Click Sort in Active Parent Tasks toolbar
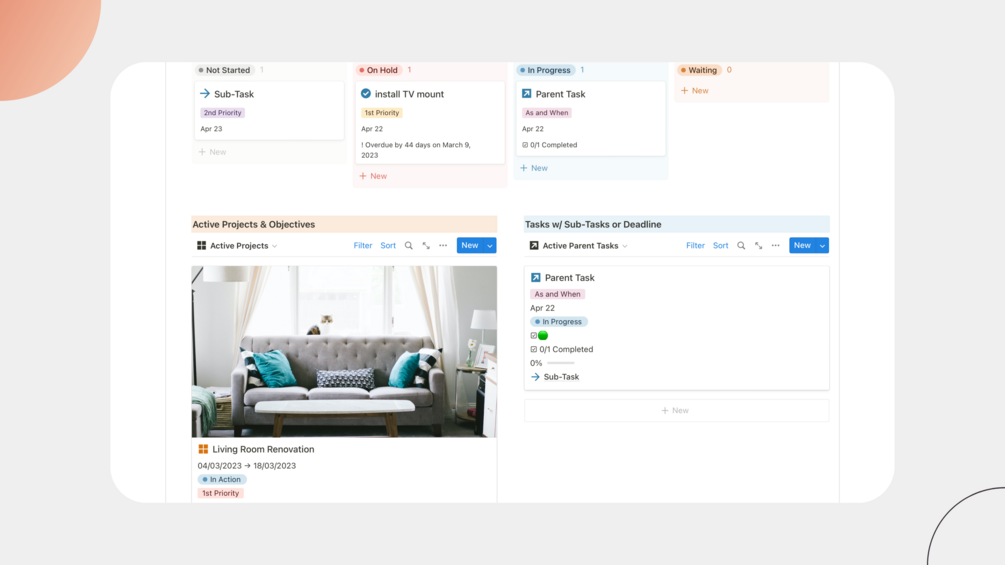 point(720,245)
